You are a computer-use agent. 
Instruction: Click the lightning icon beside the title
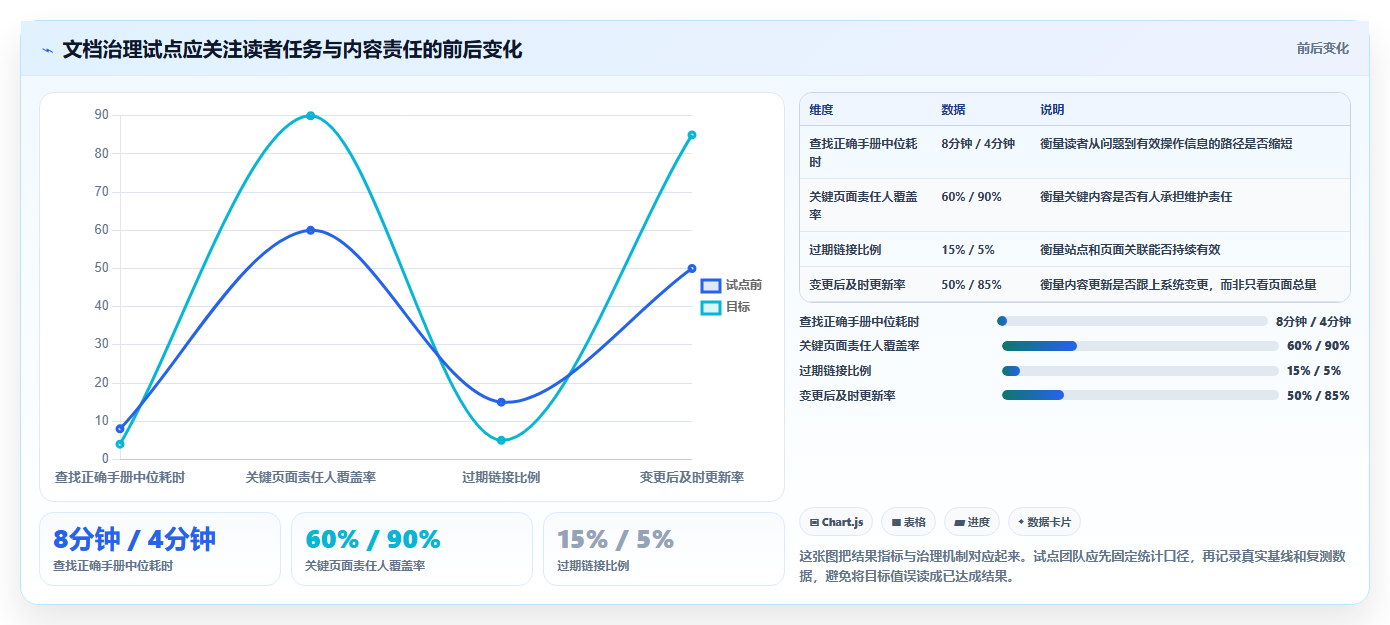coord(47,49)
